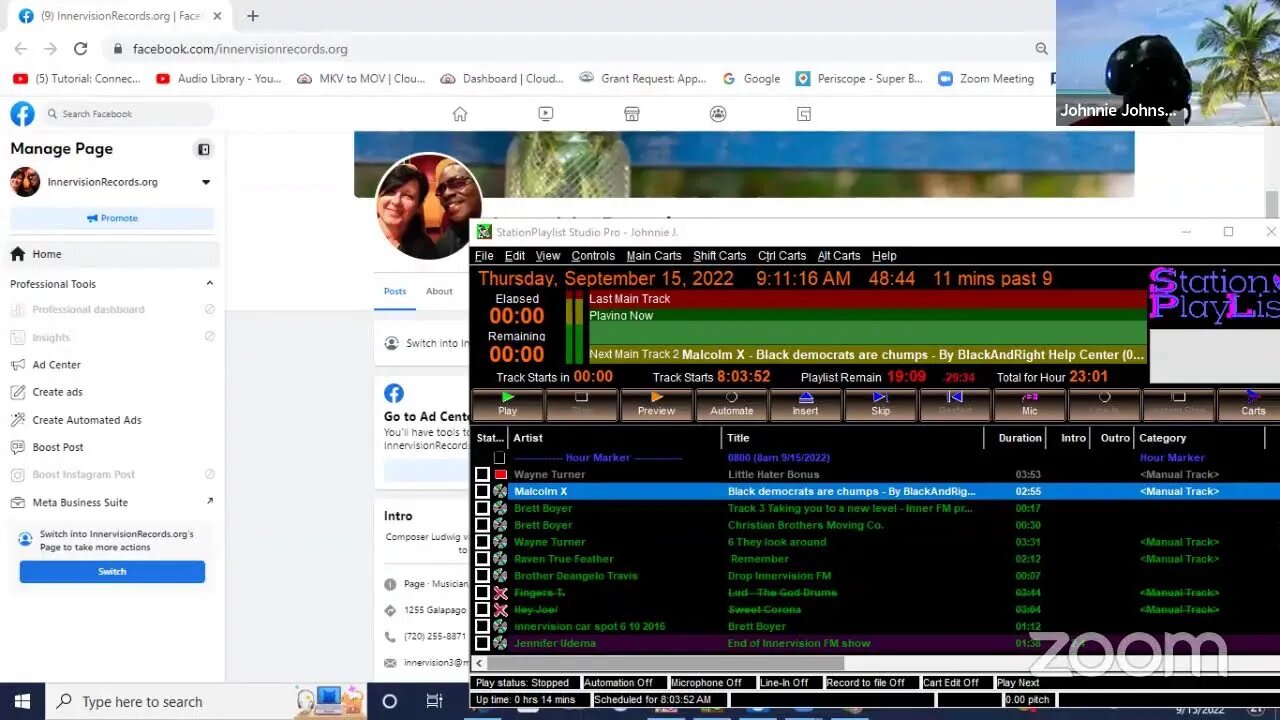The height and width of the screenshot is (720, 1280).
Task: Sort playlist by Artist column header
Action: (615, 438)
